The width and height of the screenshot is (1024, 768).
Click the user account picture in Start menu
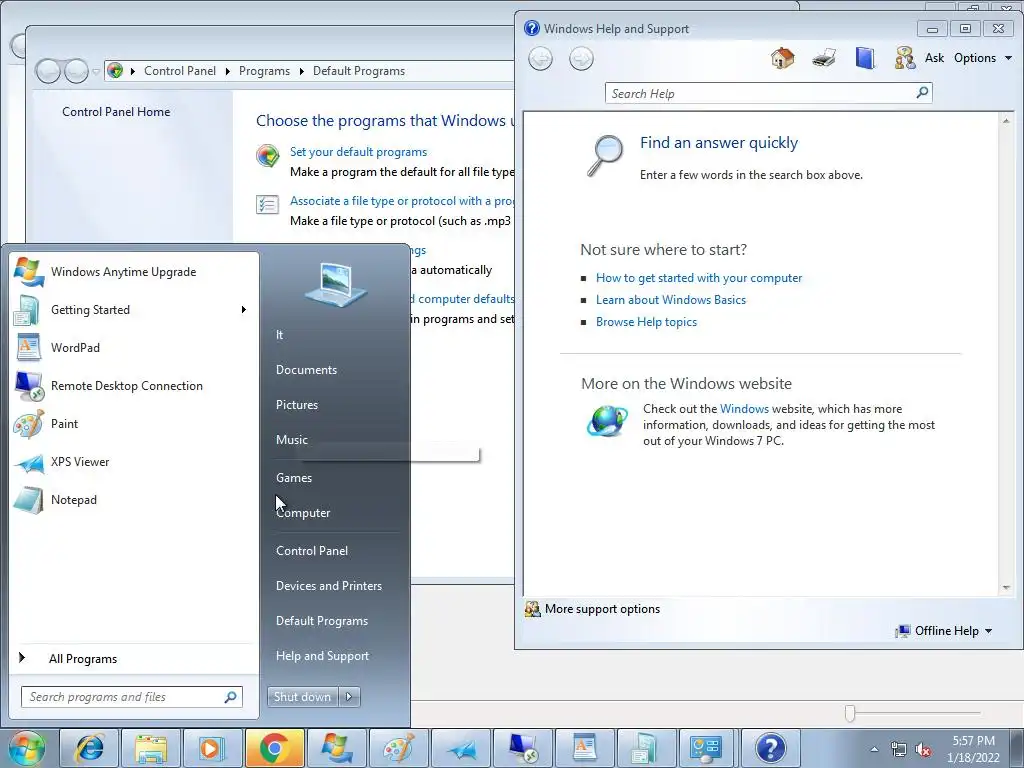pos(336,285)
